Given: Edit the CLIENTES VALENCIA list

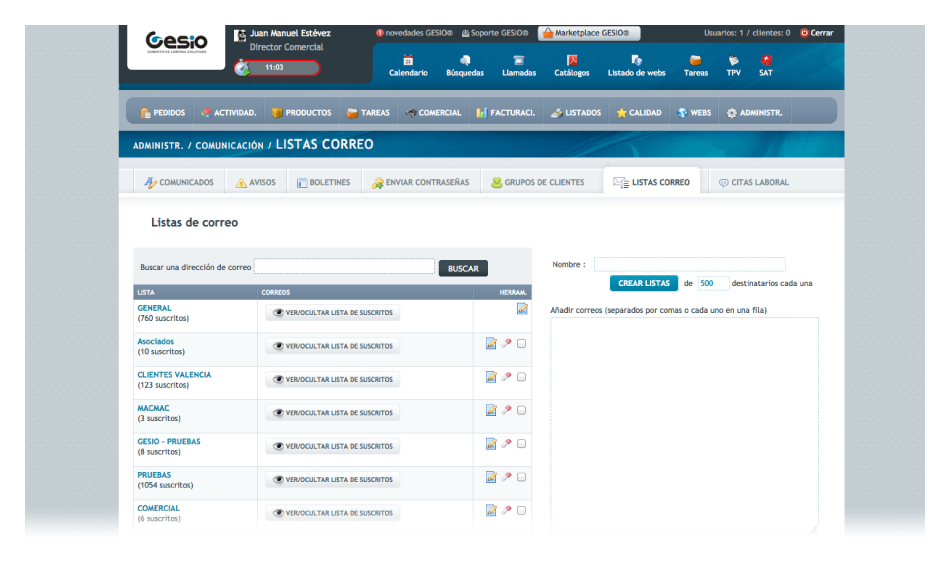Looking at the screenshot, I should point(491,377).
